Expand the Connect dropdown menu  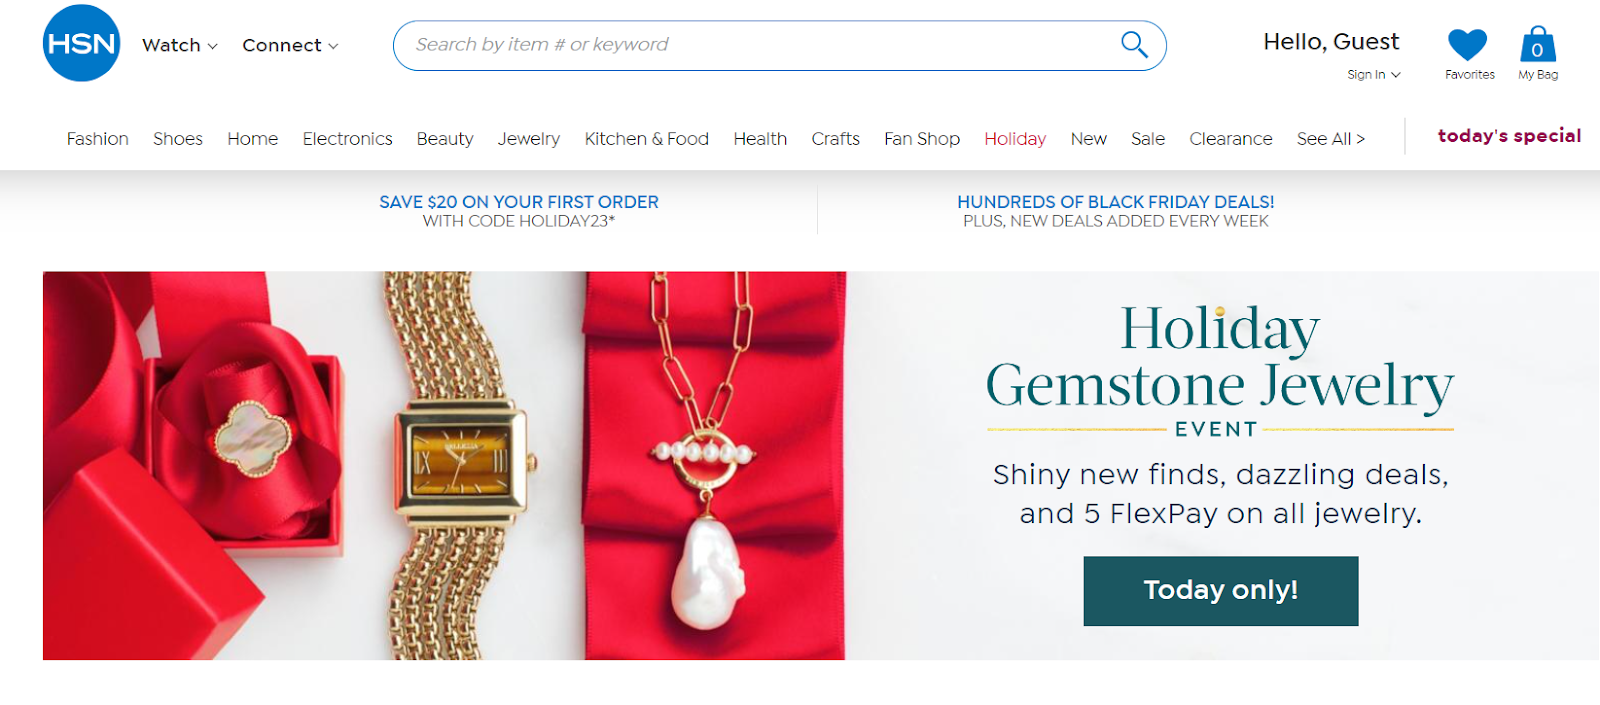pos(290,45)
